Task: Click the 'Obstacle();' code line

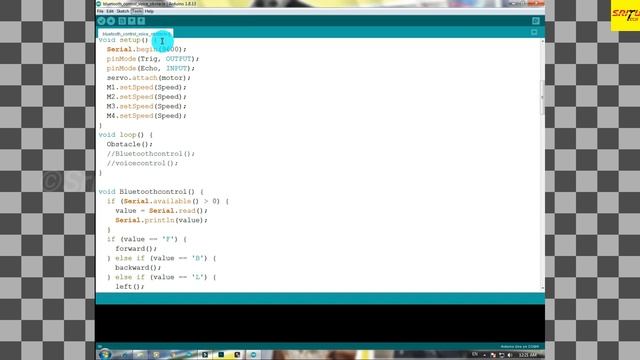Action: coord(129,144)
